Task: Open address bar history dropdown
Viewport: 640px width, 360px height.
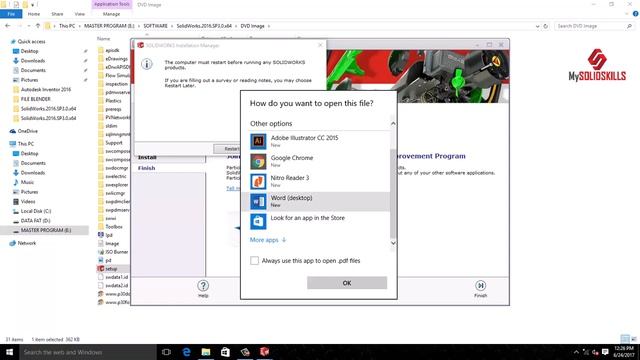Action: click(x=537, y=26)
